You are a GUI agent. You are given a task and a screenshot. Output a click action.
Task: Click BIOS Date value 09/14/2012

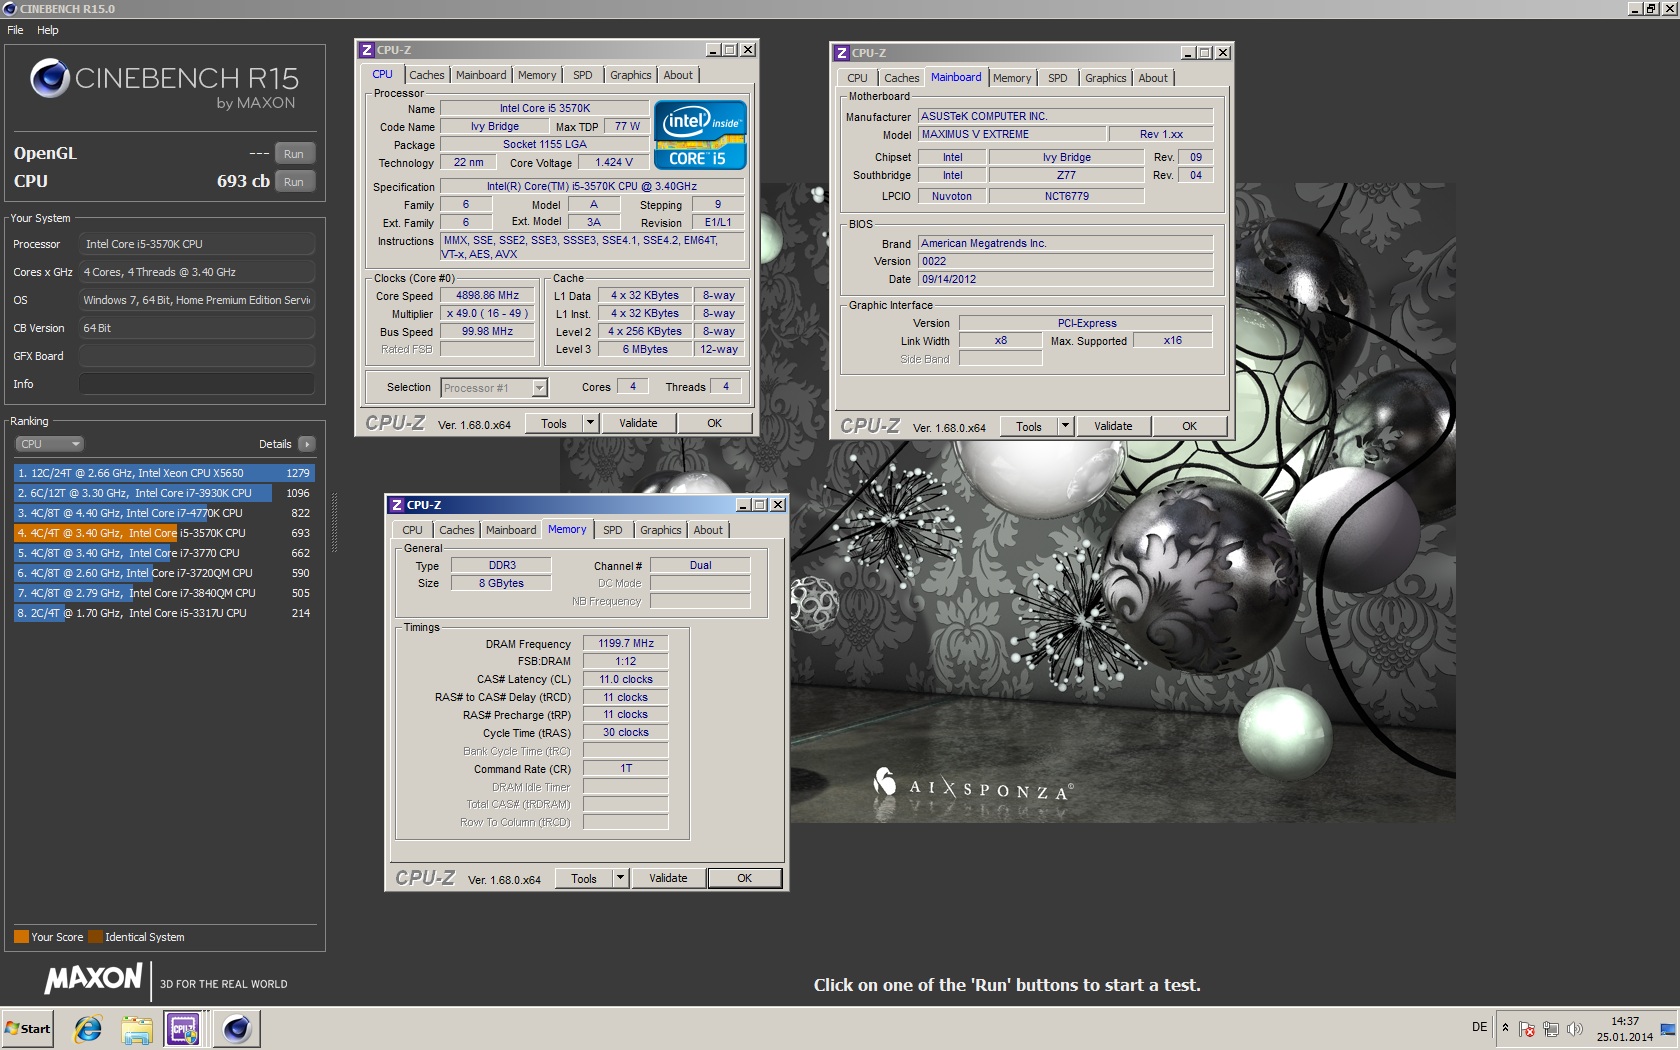(1065, 280)
